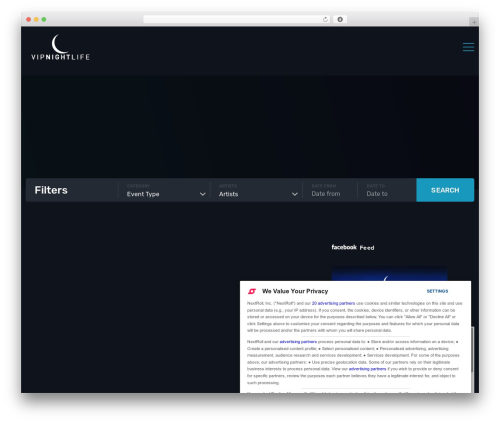Open the '20 advertising partners' link
500x423 pixels.
coord(333,303)
